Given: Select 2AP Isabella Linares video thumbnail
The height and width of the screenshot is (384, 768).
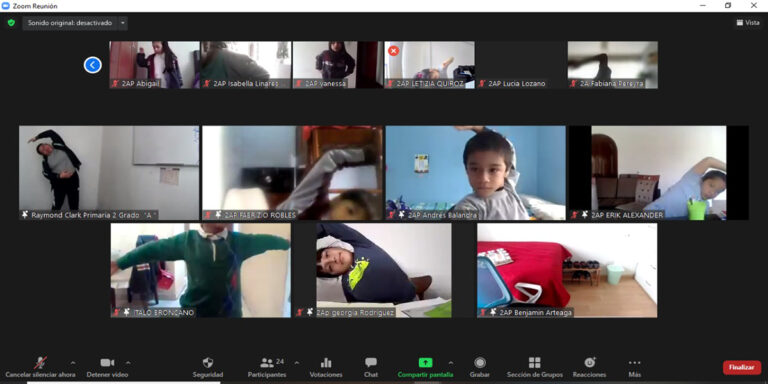Looking at the screenshot, I should [246, 65].
